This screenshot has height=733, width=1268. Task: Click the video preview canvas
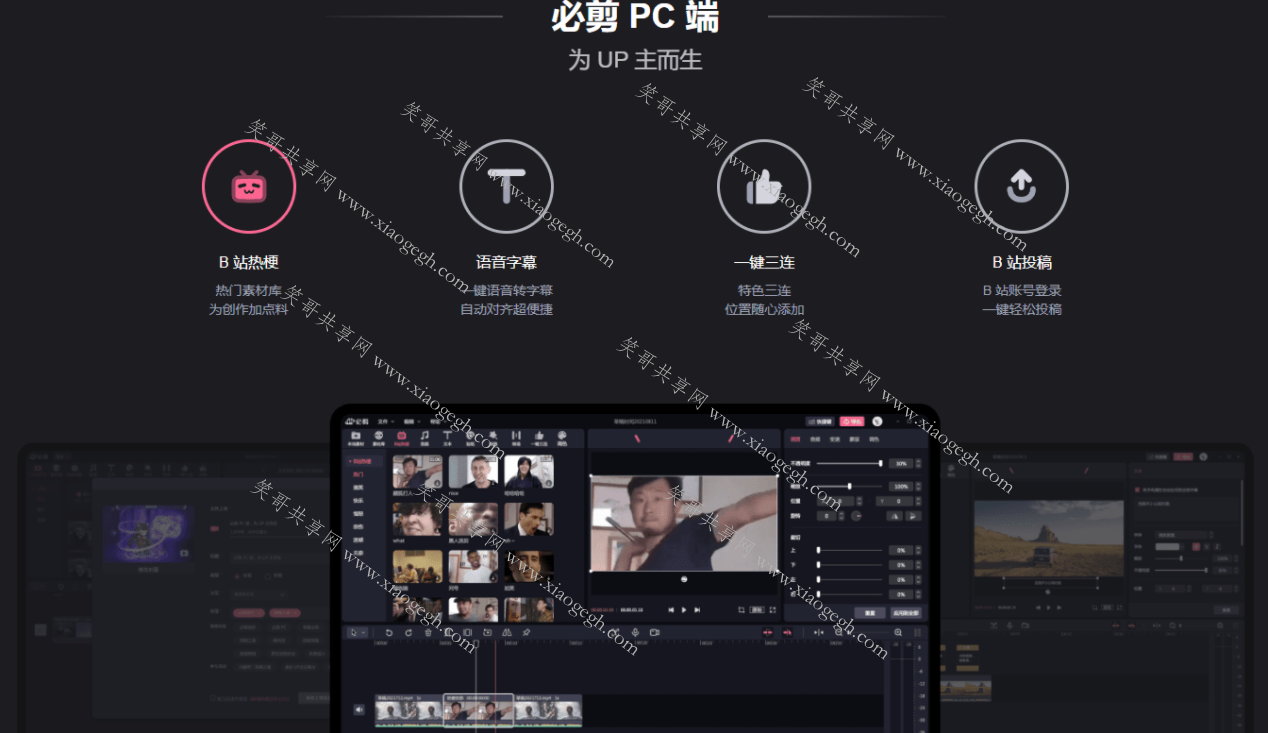pyautogui.click(x=684, y=523)
